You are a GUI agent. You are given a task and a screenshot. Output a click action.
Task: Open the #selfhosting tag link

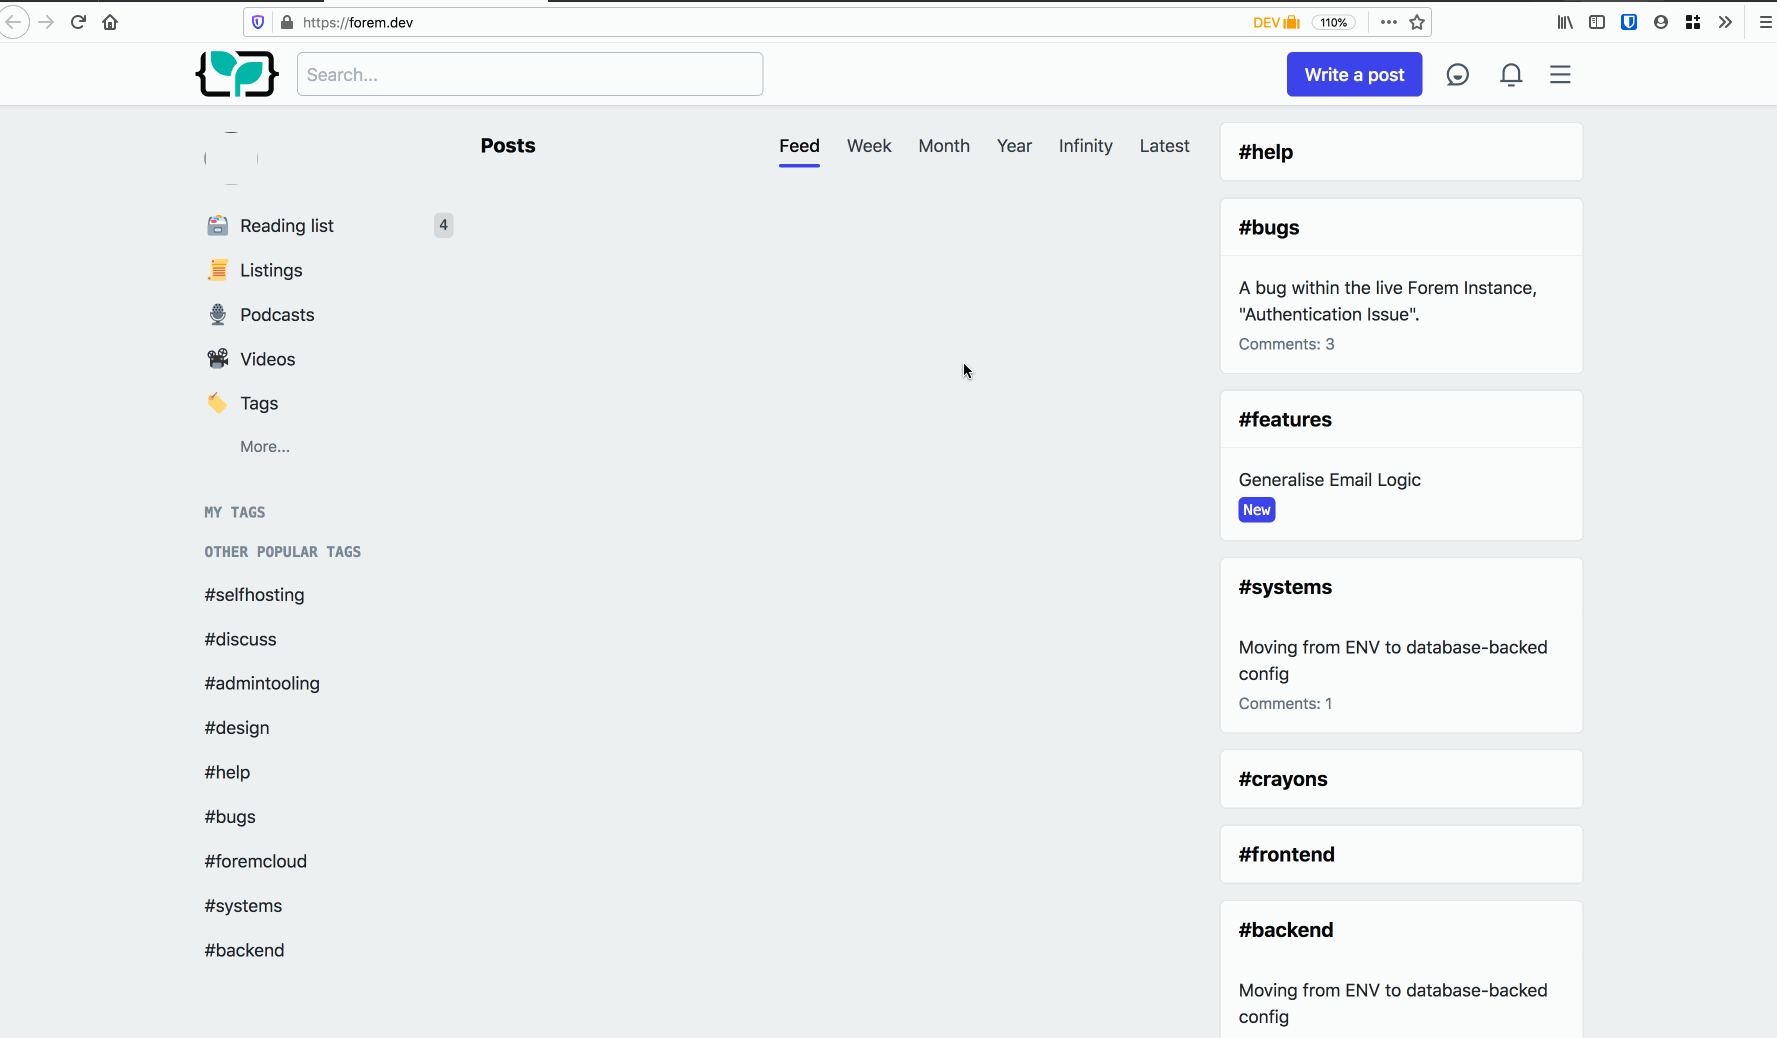point(253,594)
